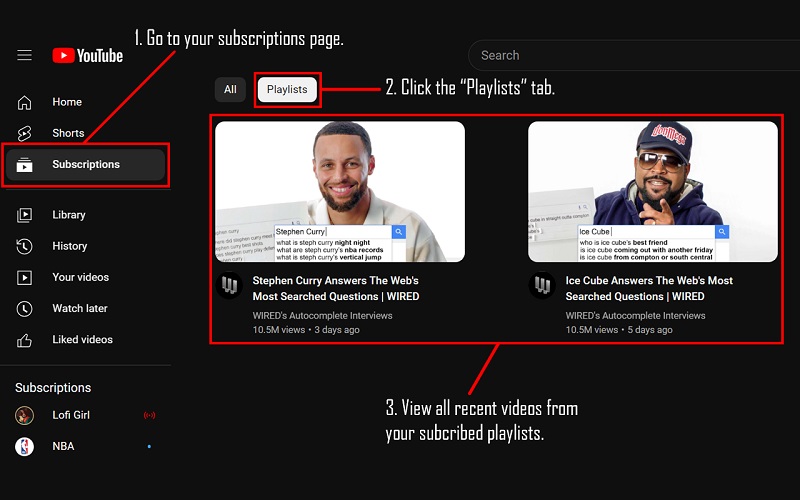
Task: Open History in the sidebar
Action: click(x=69, y=246)
